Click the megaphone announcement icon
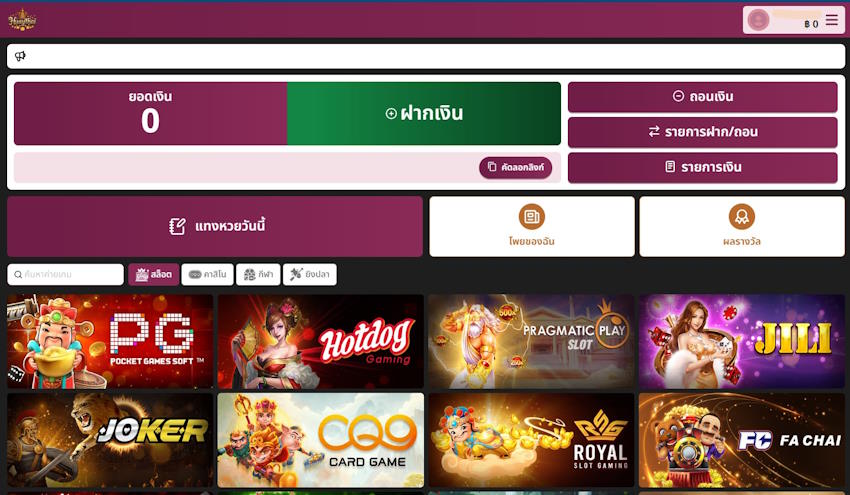 (x=20, y=56)
